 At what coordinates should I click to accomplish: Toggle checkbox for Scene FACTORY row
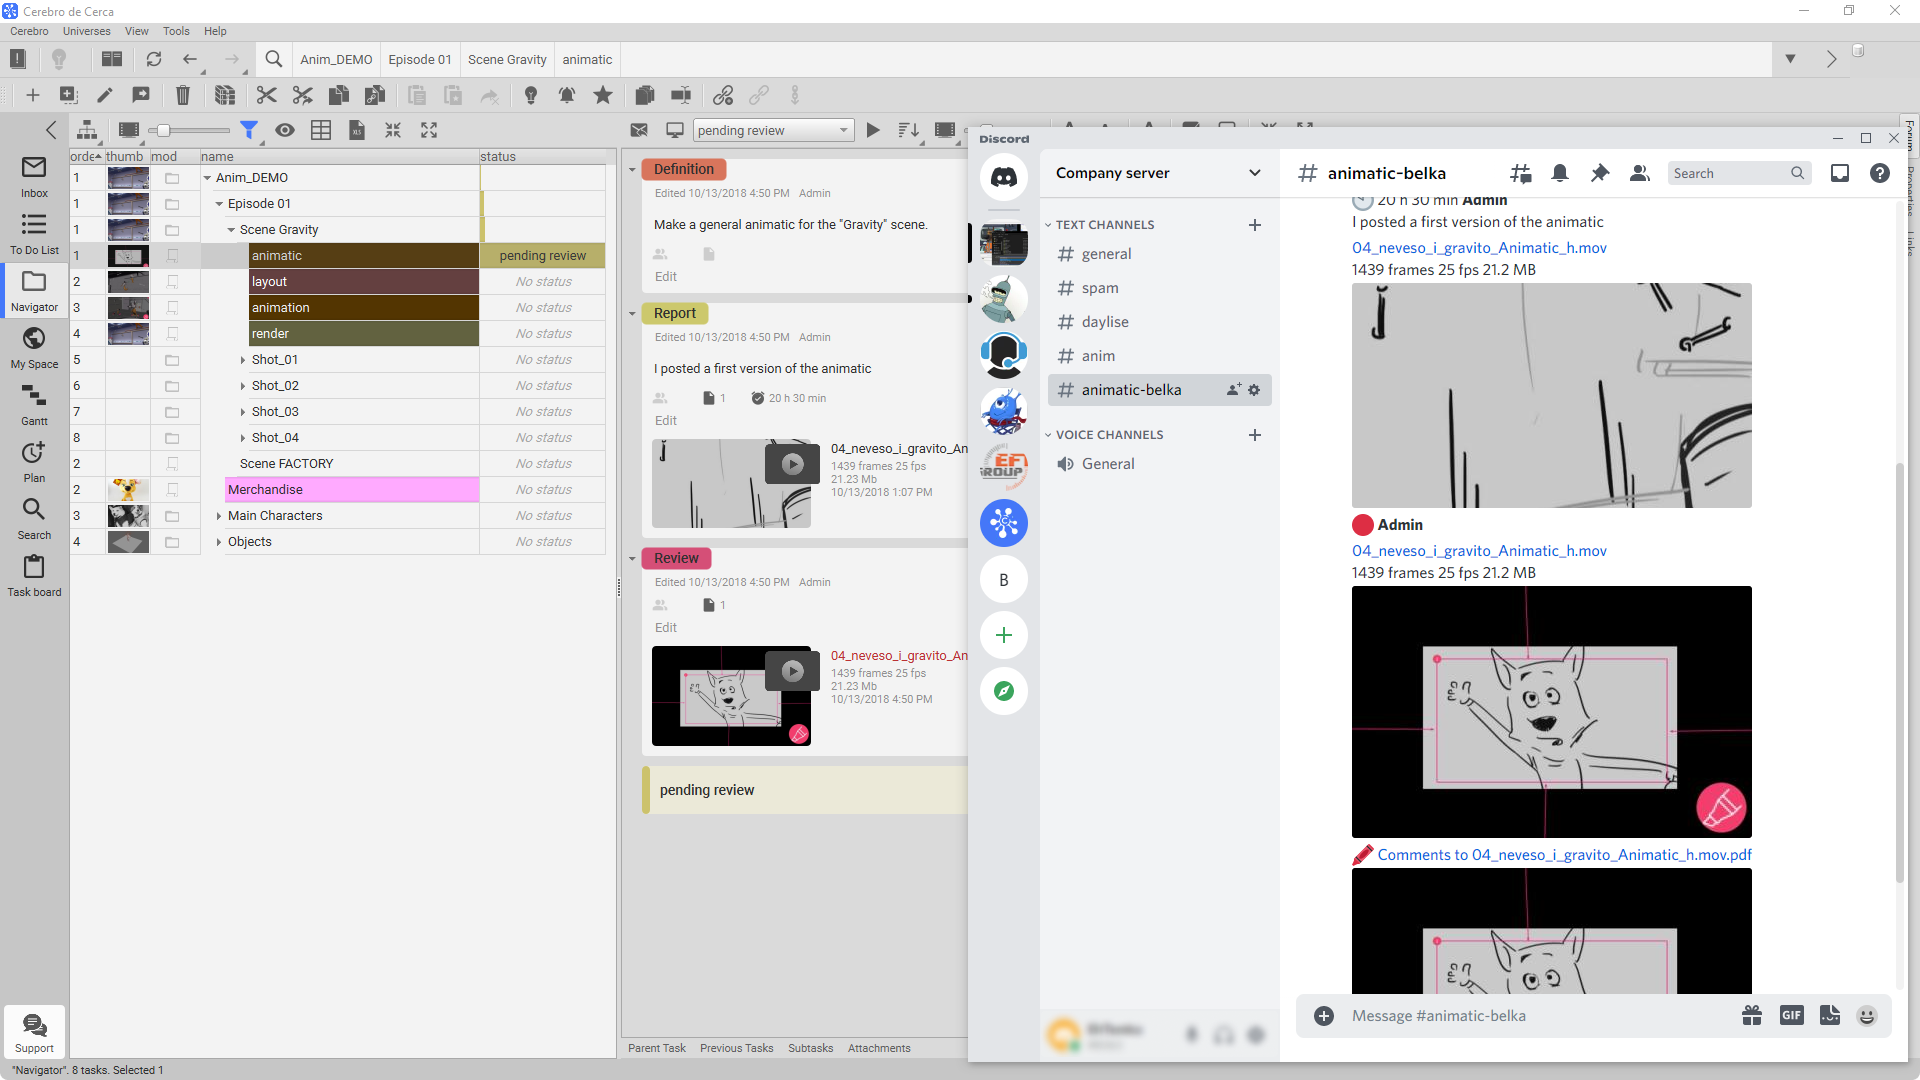[x=170, y=463]
